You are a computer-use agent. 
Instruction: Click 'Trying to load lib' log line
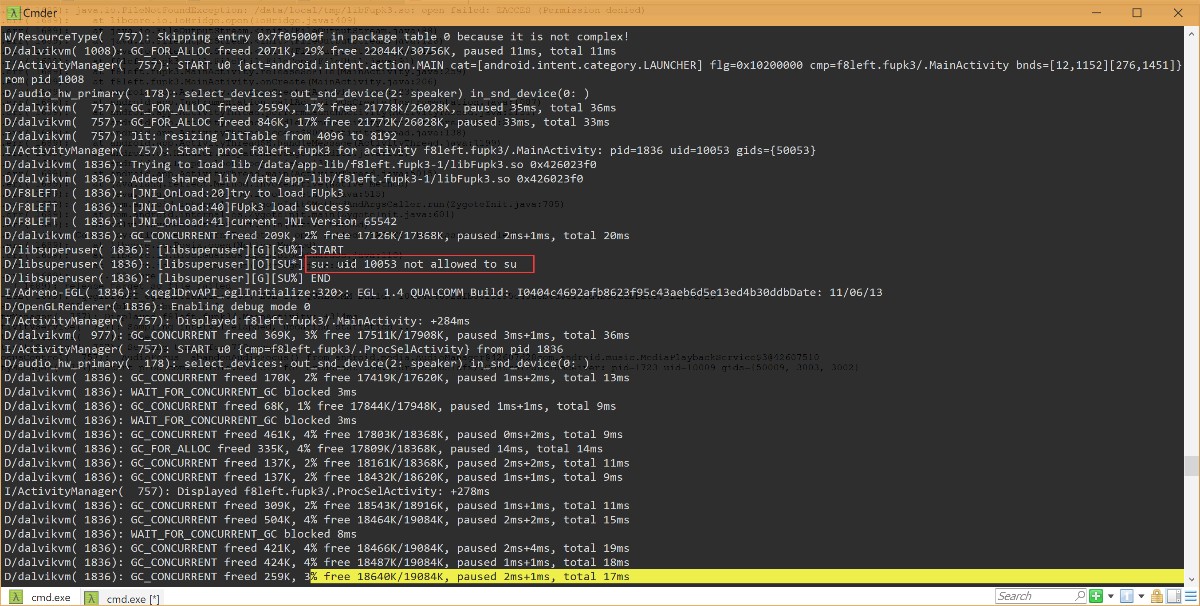coord(300,164)
